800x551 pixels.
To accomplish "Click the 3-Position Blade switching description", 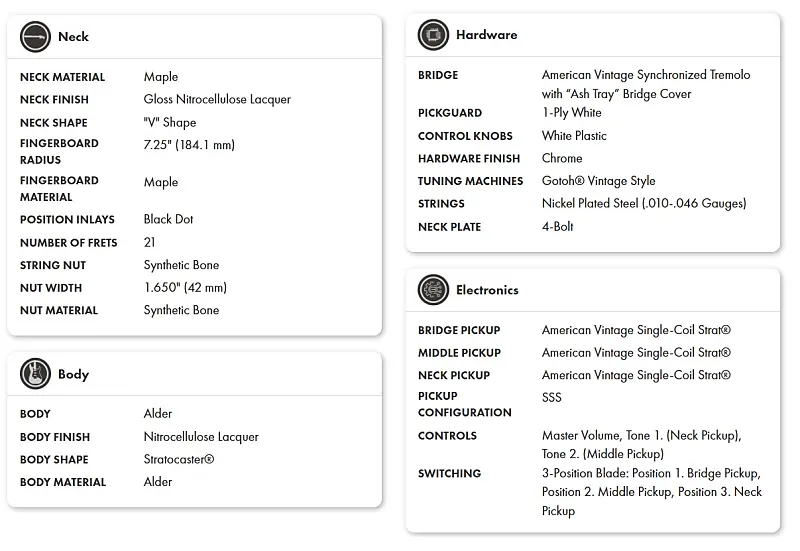I will coord(651,492).
